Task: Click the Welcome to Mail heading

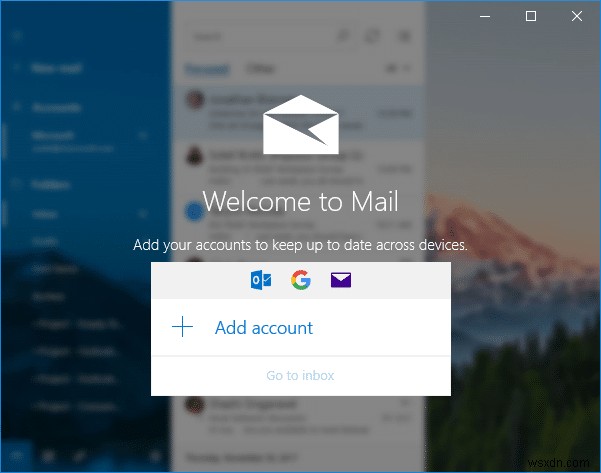Action: pyautogui.click(x=300, y=201)
